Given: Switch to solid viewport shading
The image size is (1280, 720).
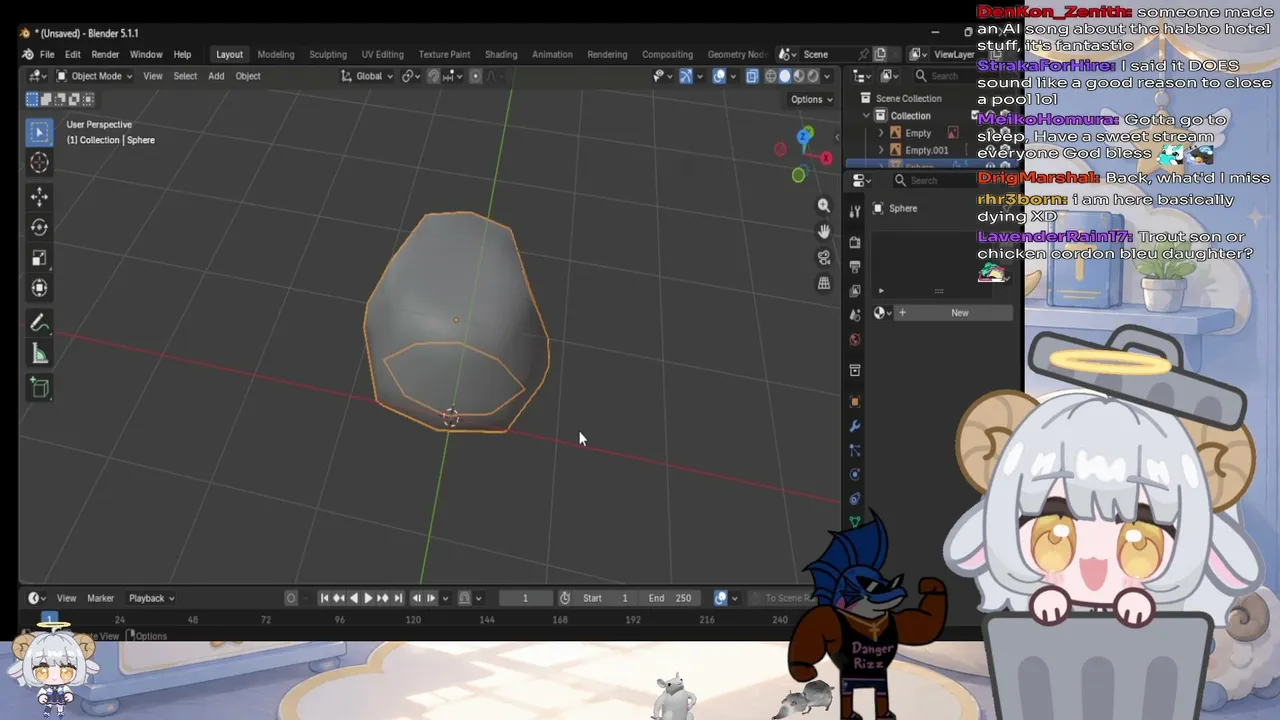Looking at the screenshot, I should tap(785, 76).
